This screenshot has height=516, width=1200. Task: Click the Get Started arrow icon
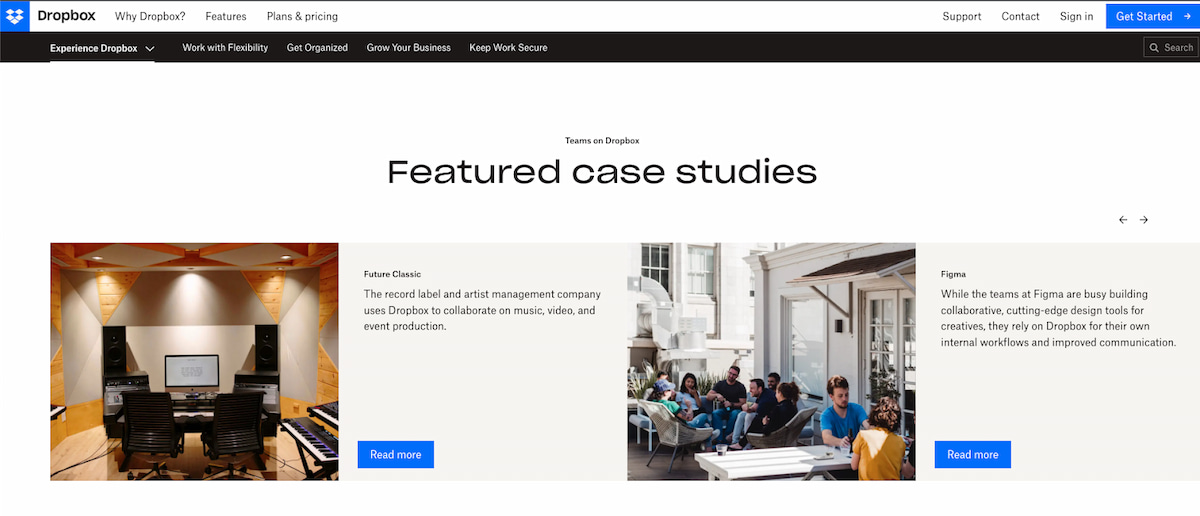[1187, 16]
